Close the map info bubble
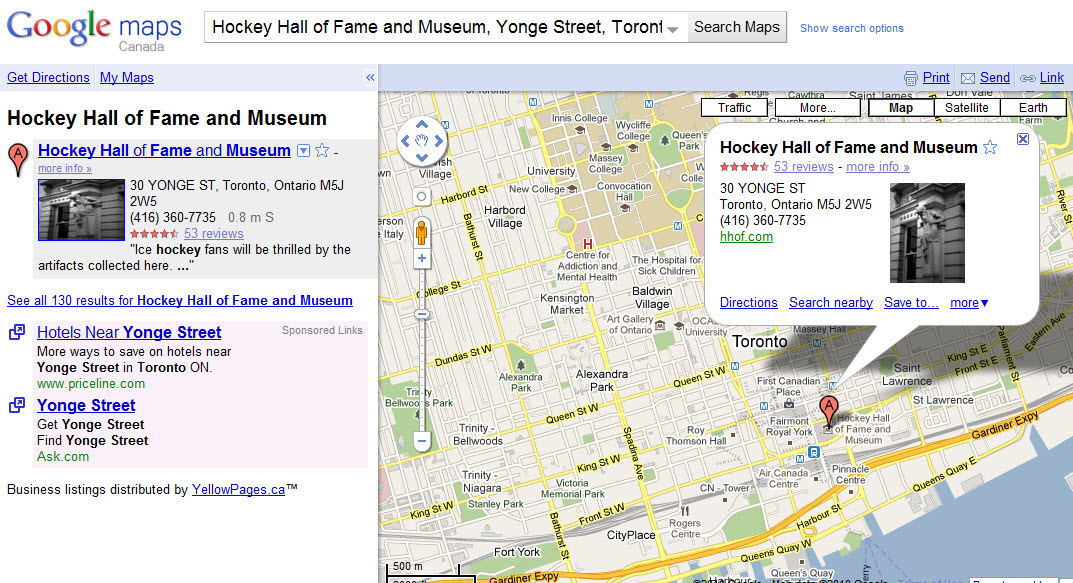Screen dimensions: 1073x583 1022,139
